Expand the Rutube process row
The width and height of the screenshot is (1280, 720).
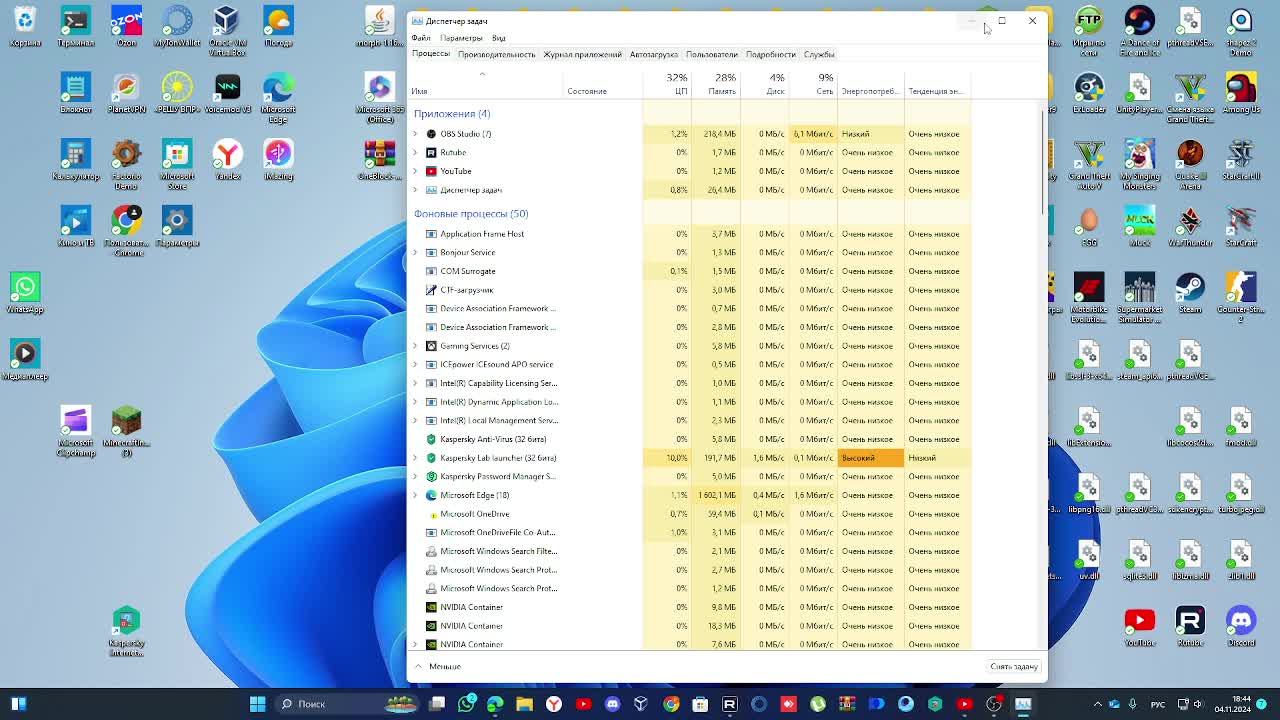click(x=416, y=153)
